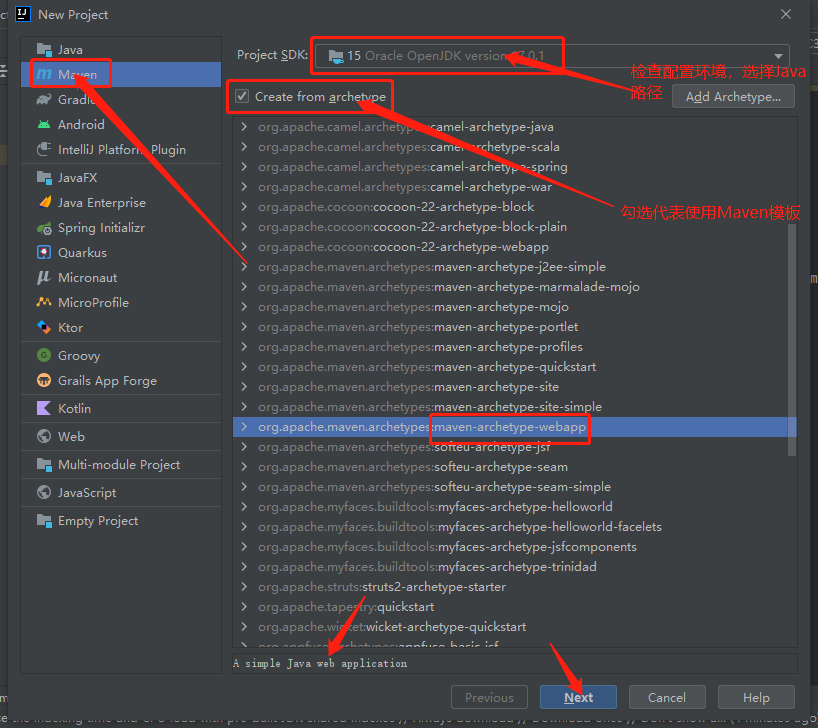Choose the Grails App Forge icon

pos(44,380)
